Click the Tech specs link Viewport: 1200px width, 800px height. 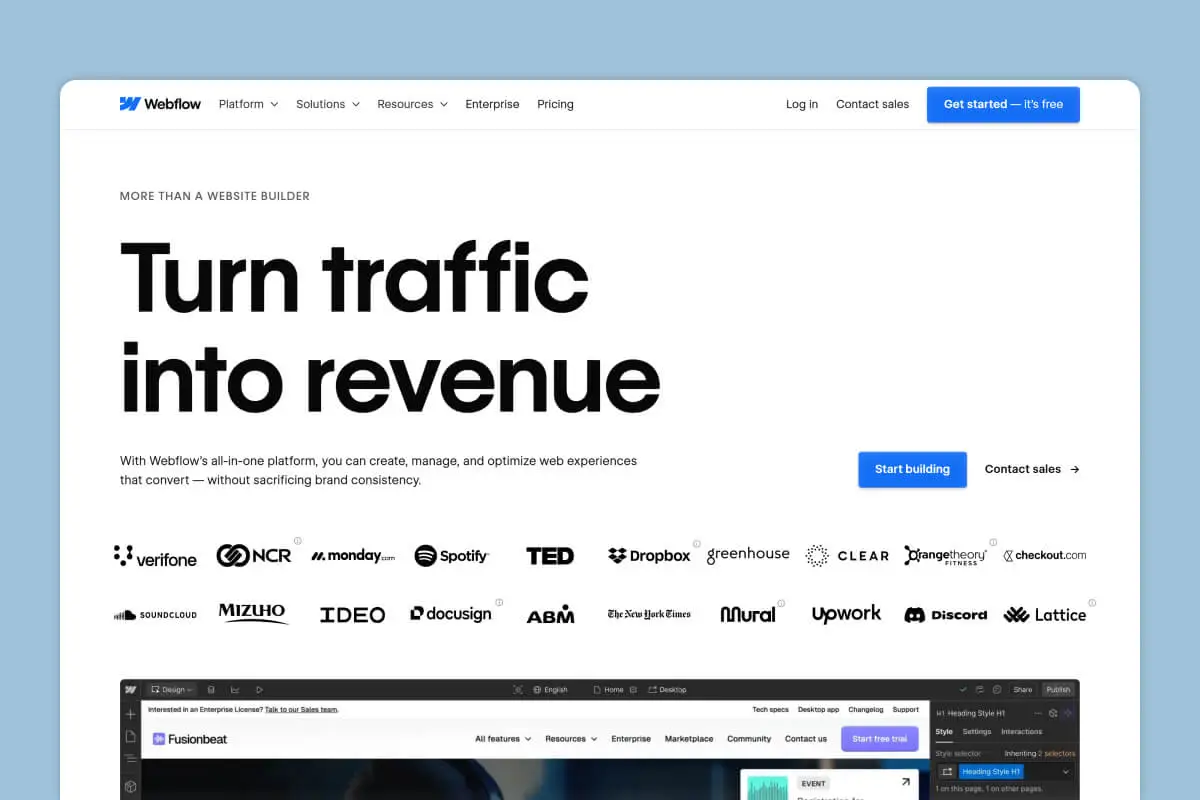coord(770,709)
